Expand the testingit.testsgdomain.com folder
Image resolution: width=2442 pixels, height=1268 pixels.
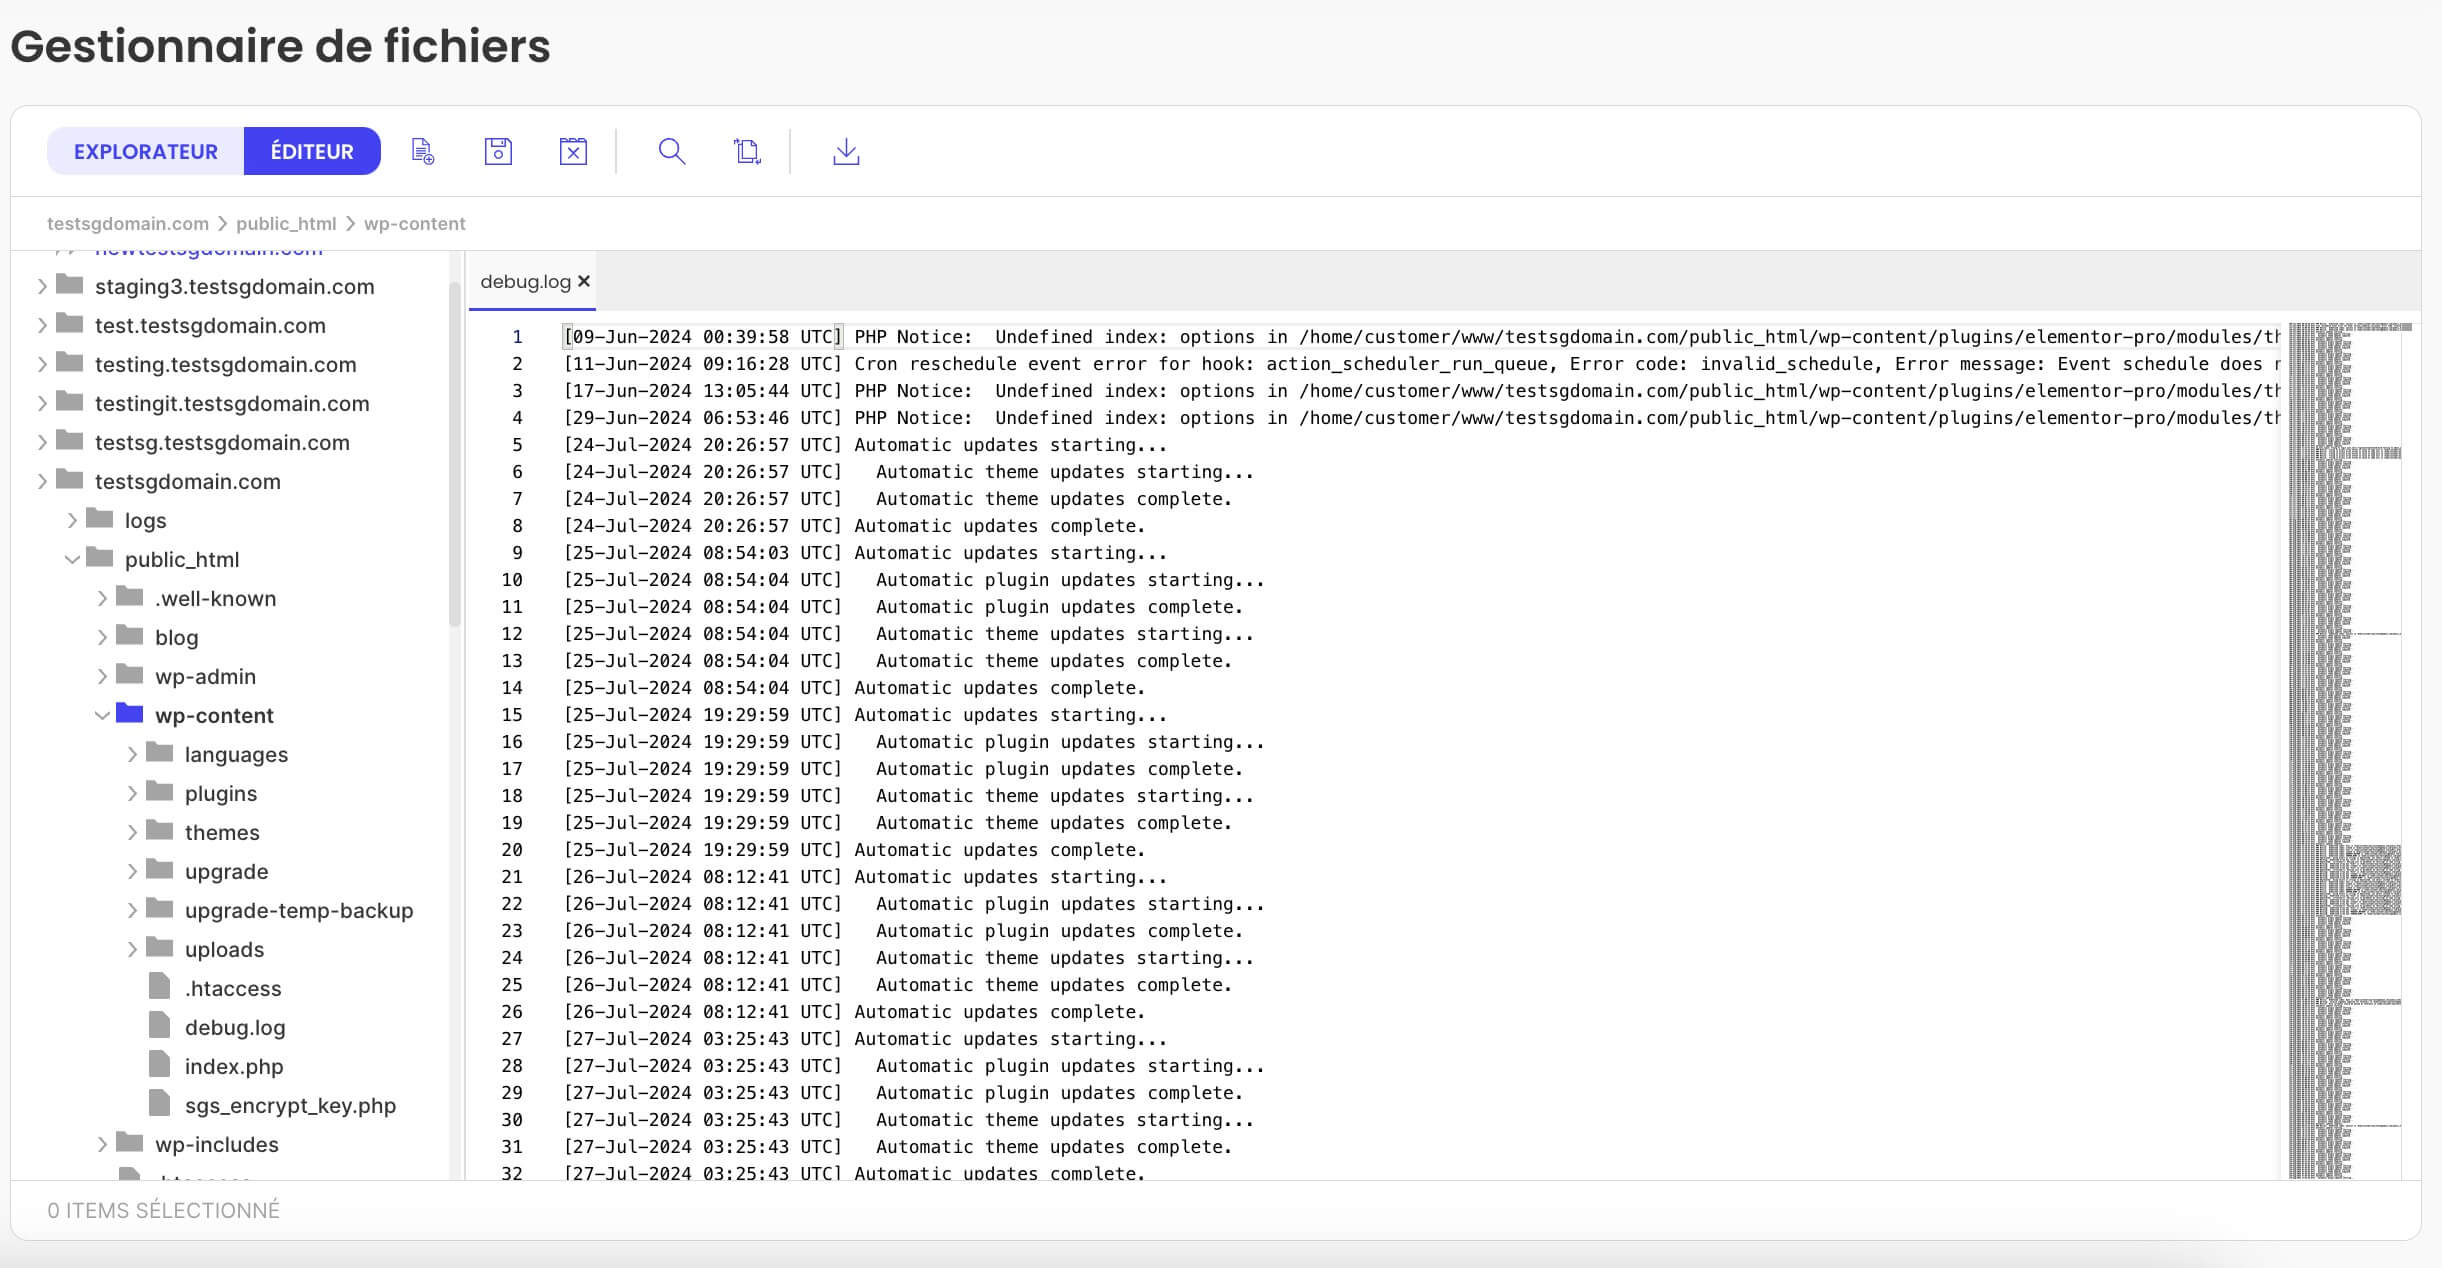[42, 403]
